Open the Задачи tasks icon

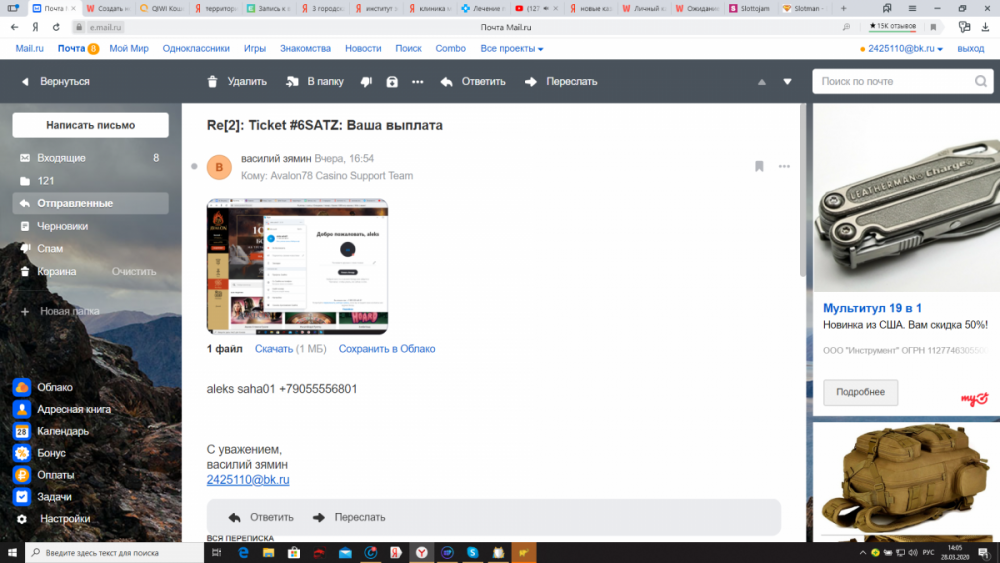[x=22, y=497]
